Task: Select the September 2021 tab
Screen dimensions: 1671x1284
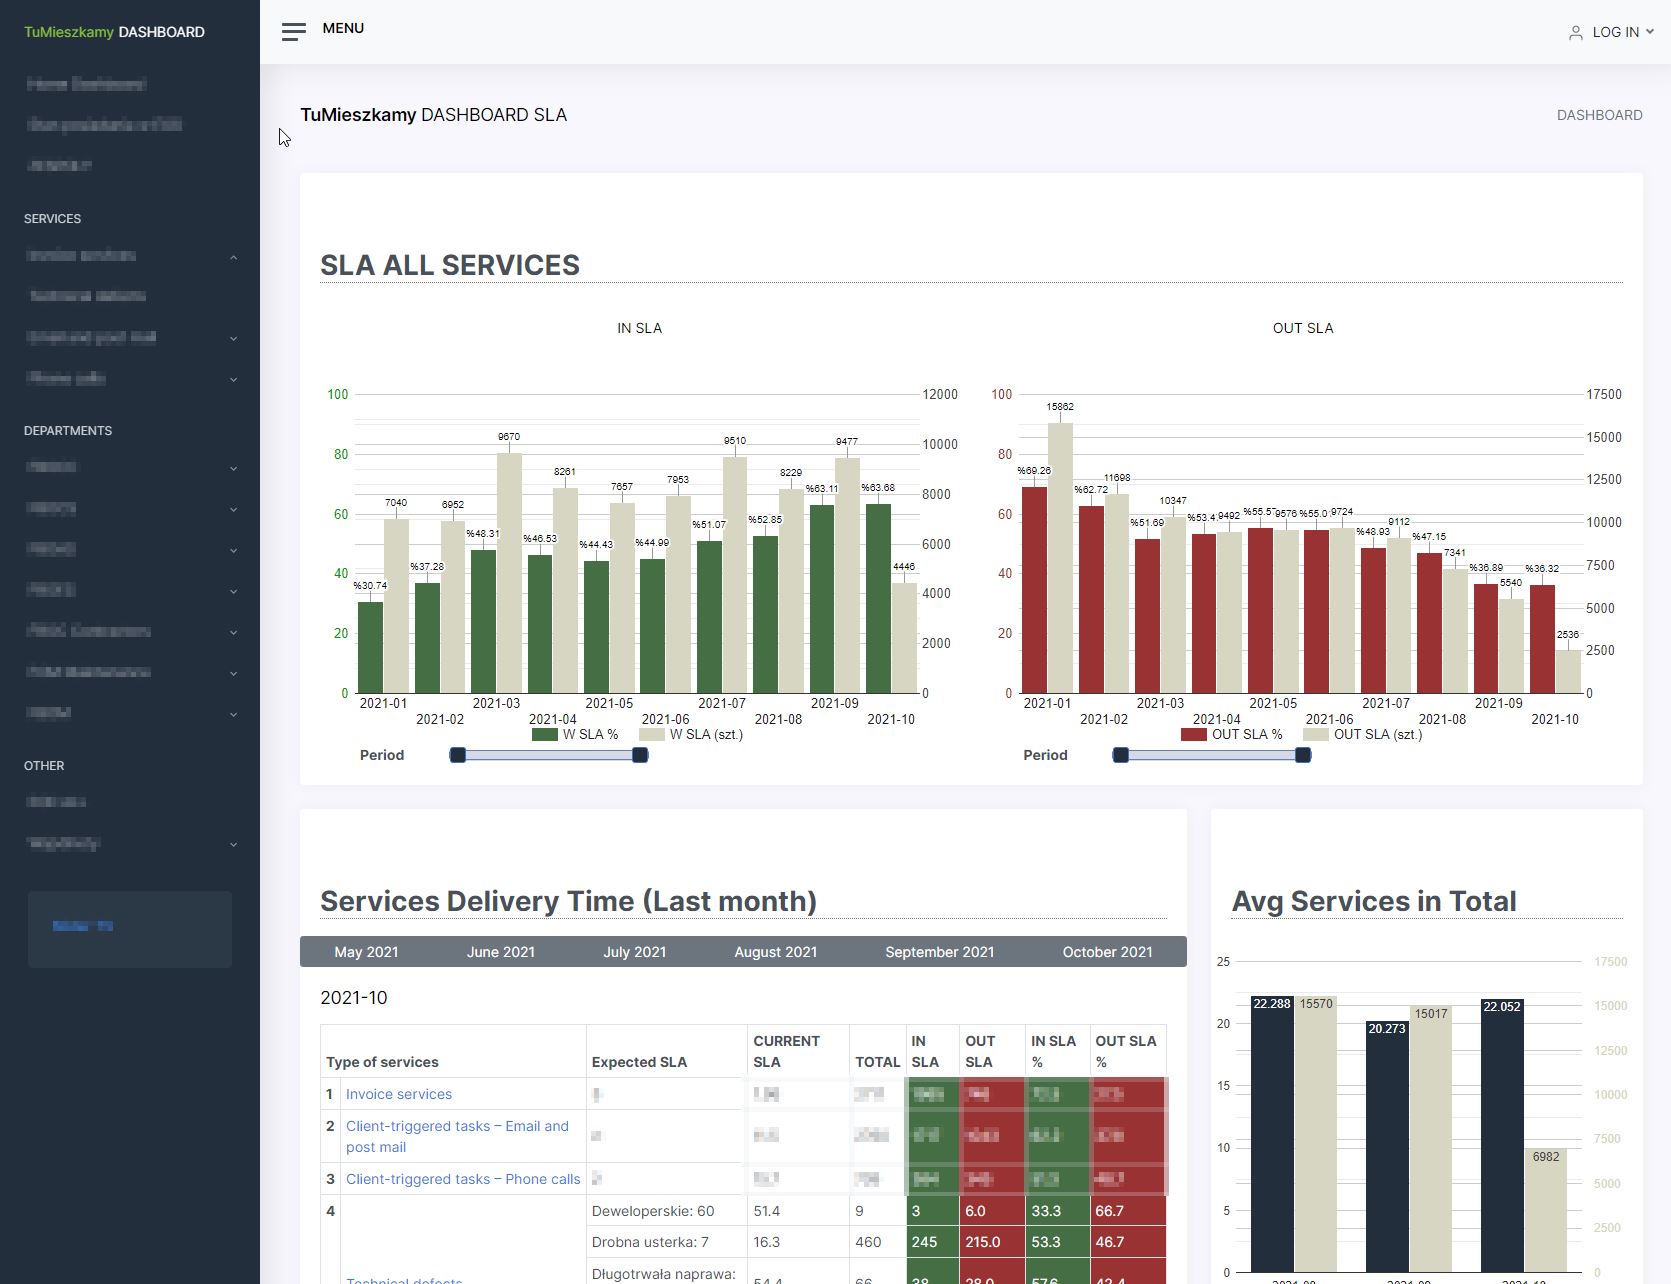Action: tap(939, 952)
